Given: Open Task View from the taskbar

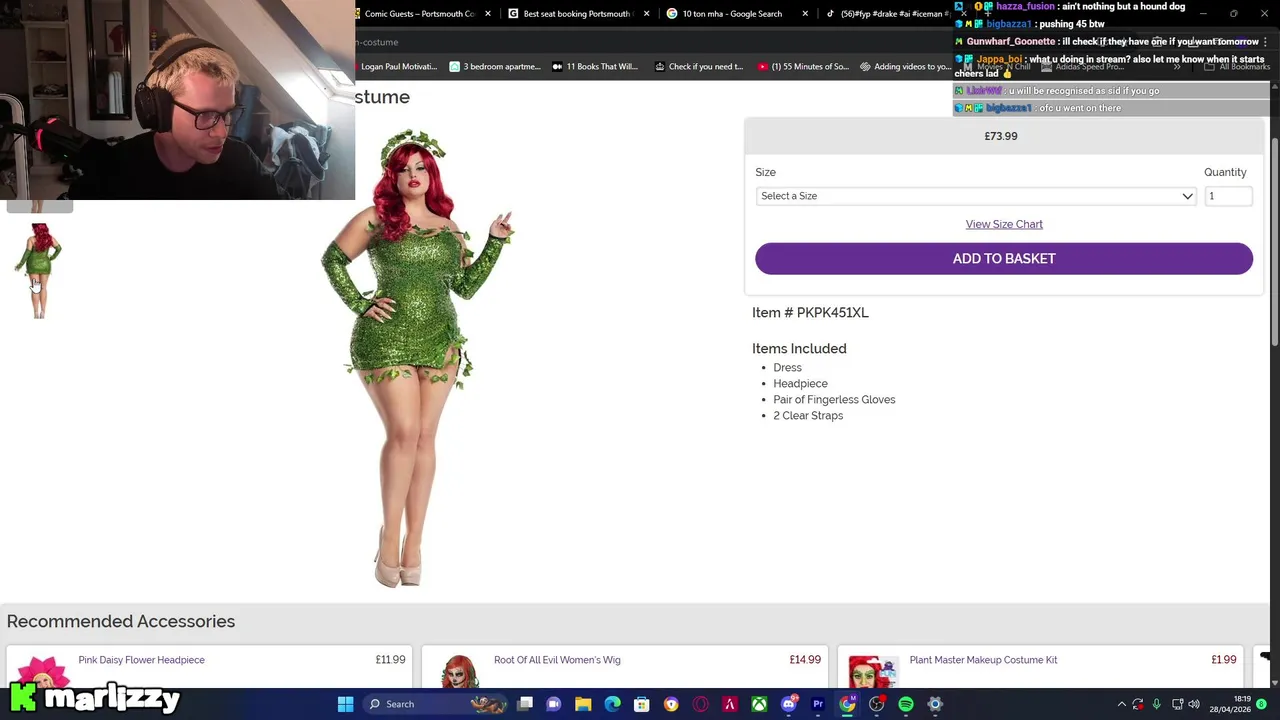Looking at the screenshot, I should click(x=525, y=704).
